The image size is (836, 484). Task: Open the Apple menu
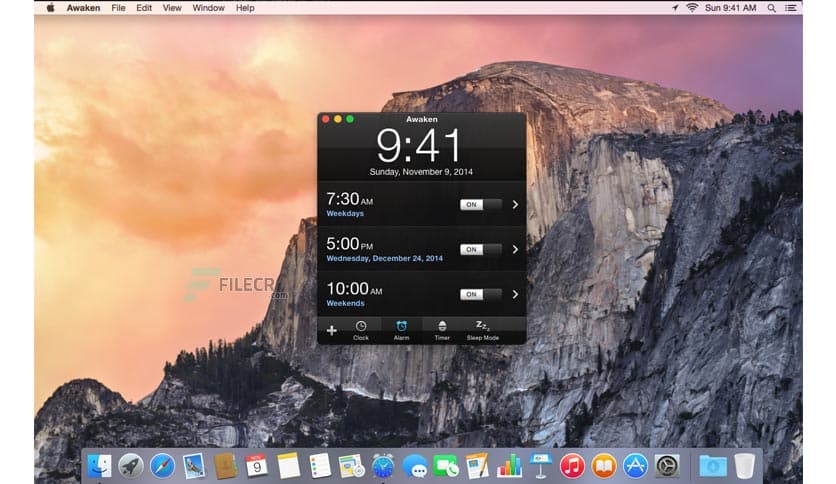[51, 7]
